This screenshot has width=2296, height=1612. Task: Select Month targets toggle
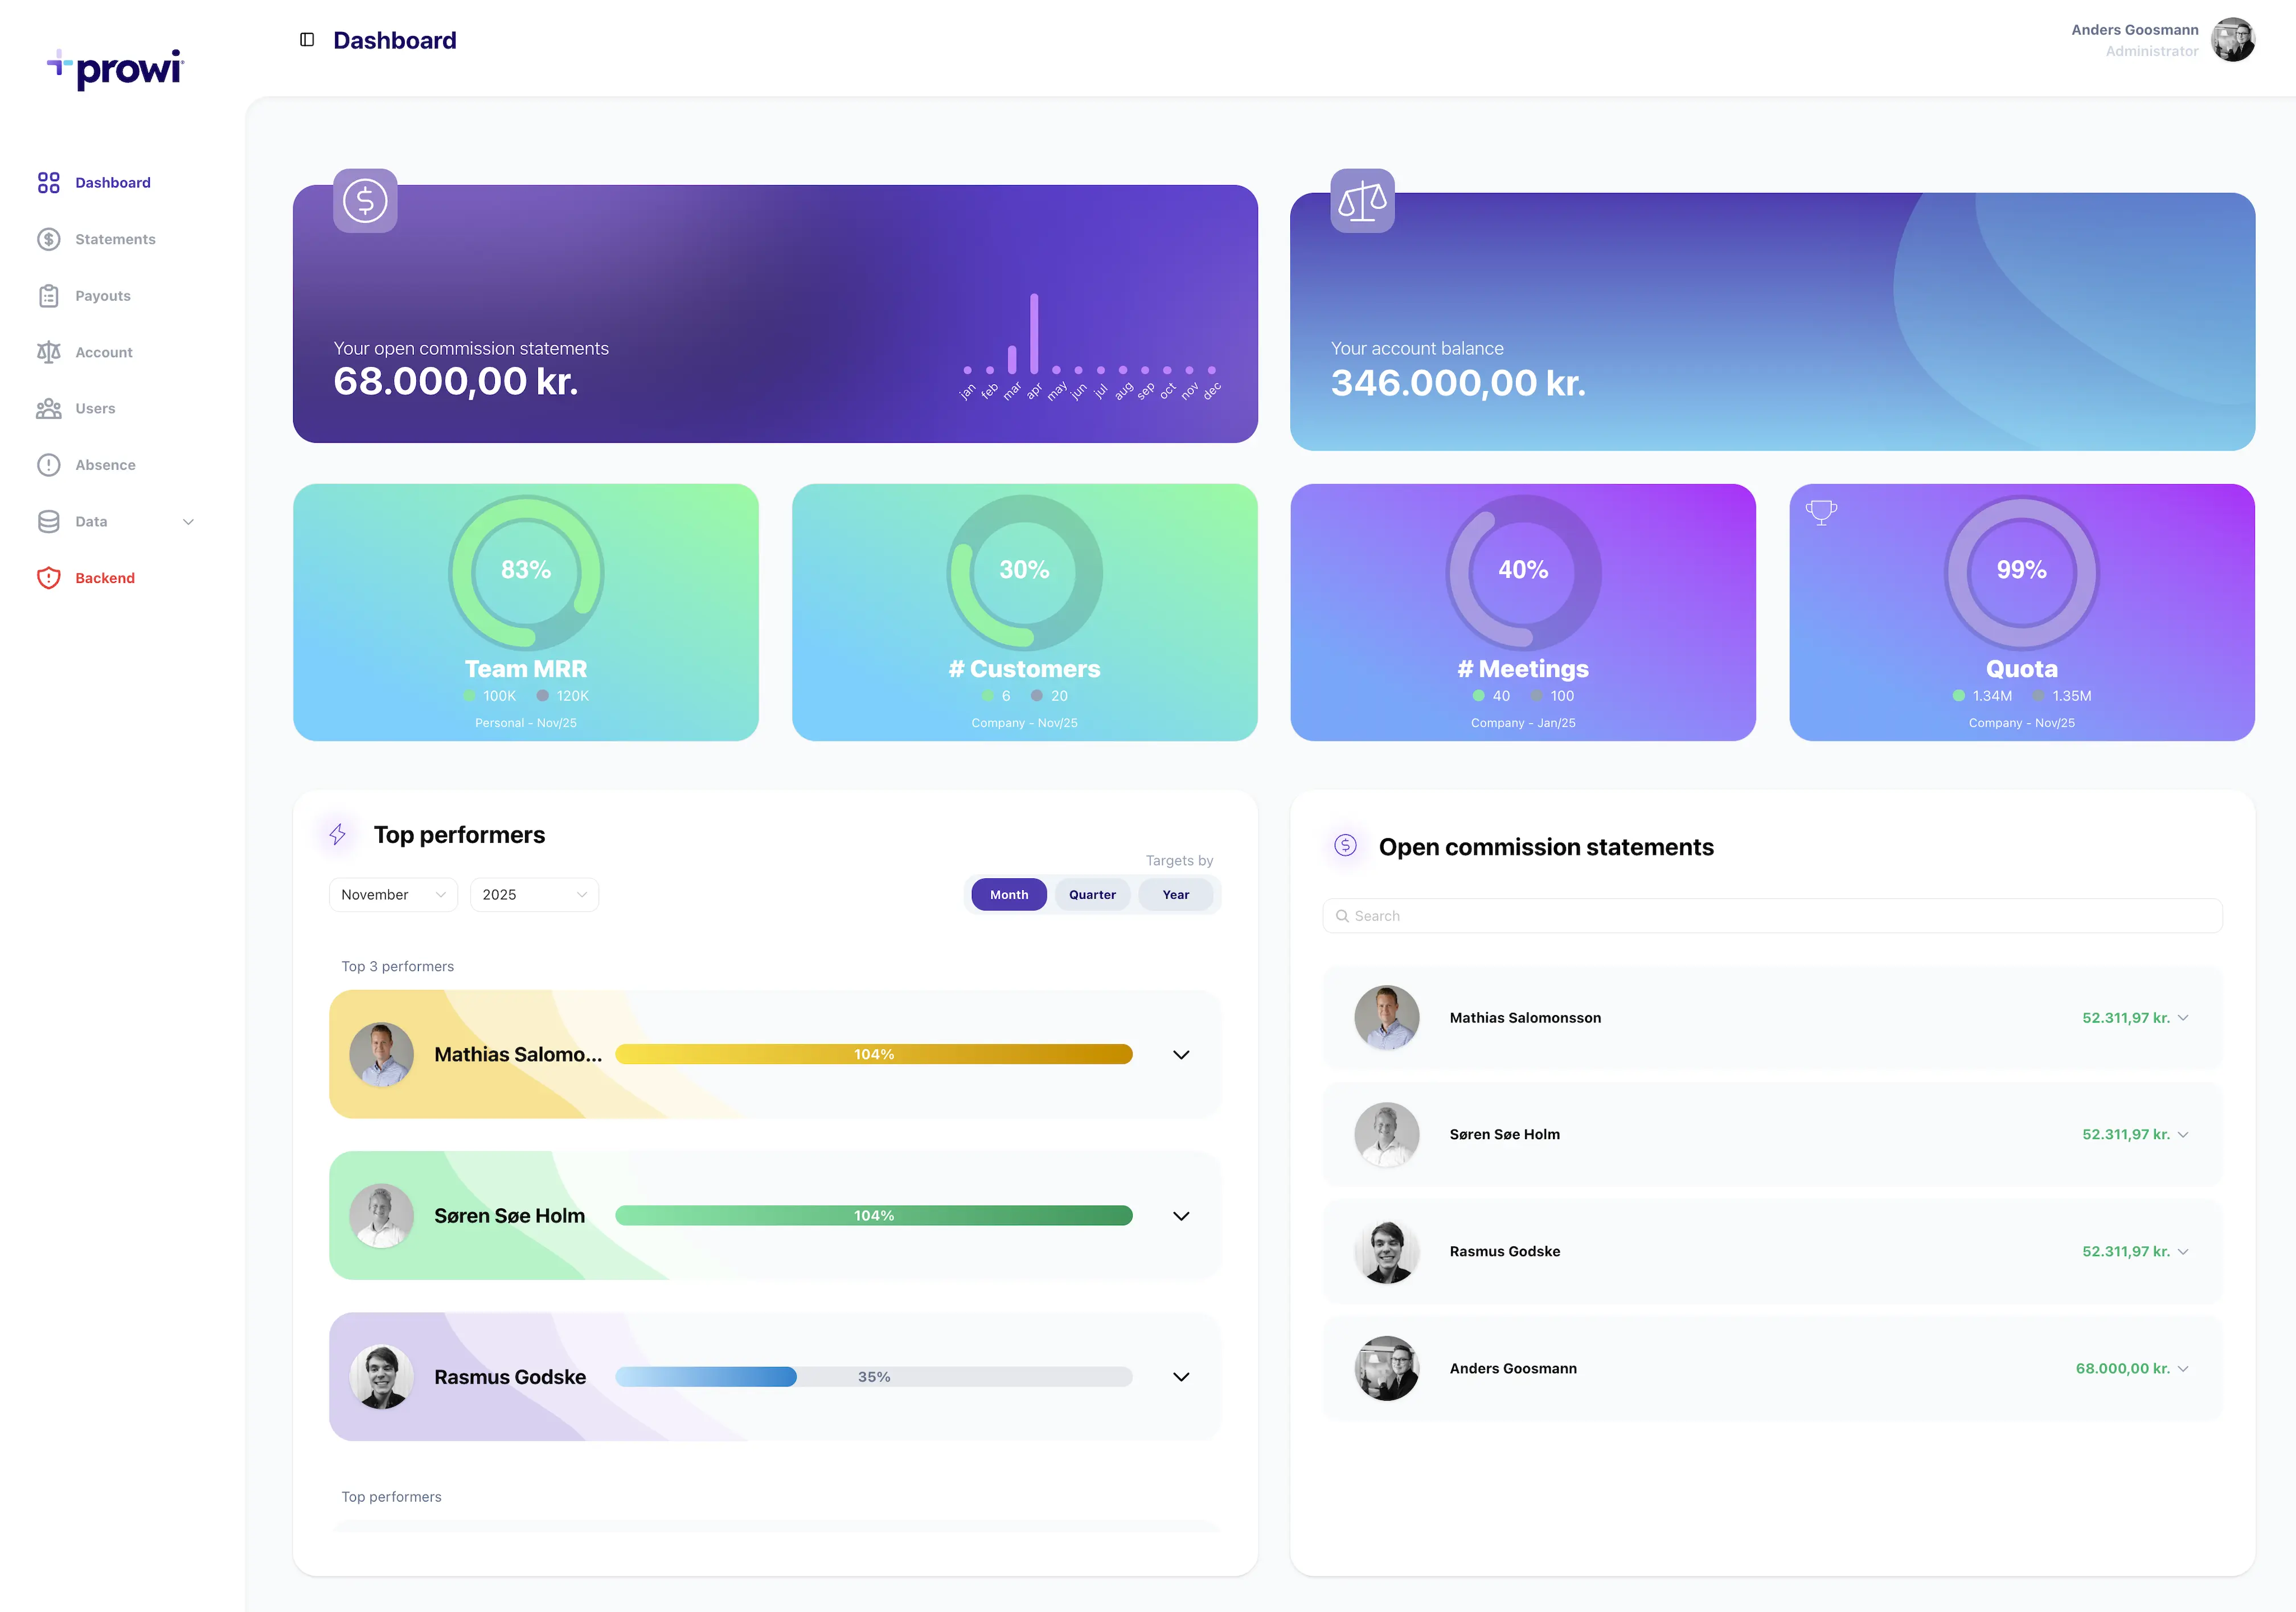coord(1008,895)
